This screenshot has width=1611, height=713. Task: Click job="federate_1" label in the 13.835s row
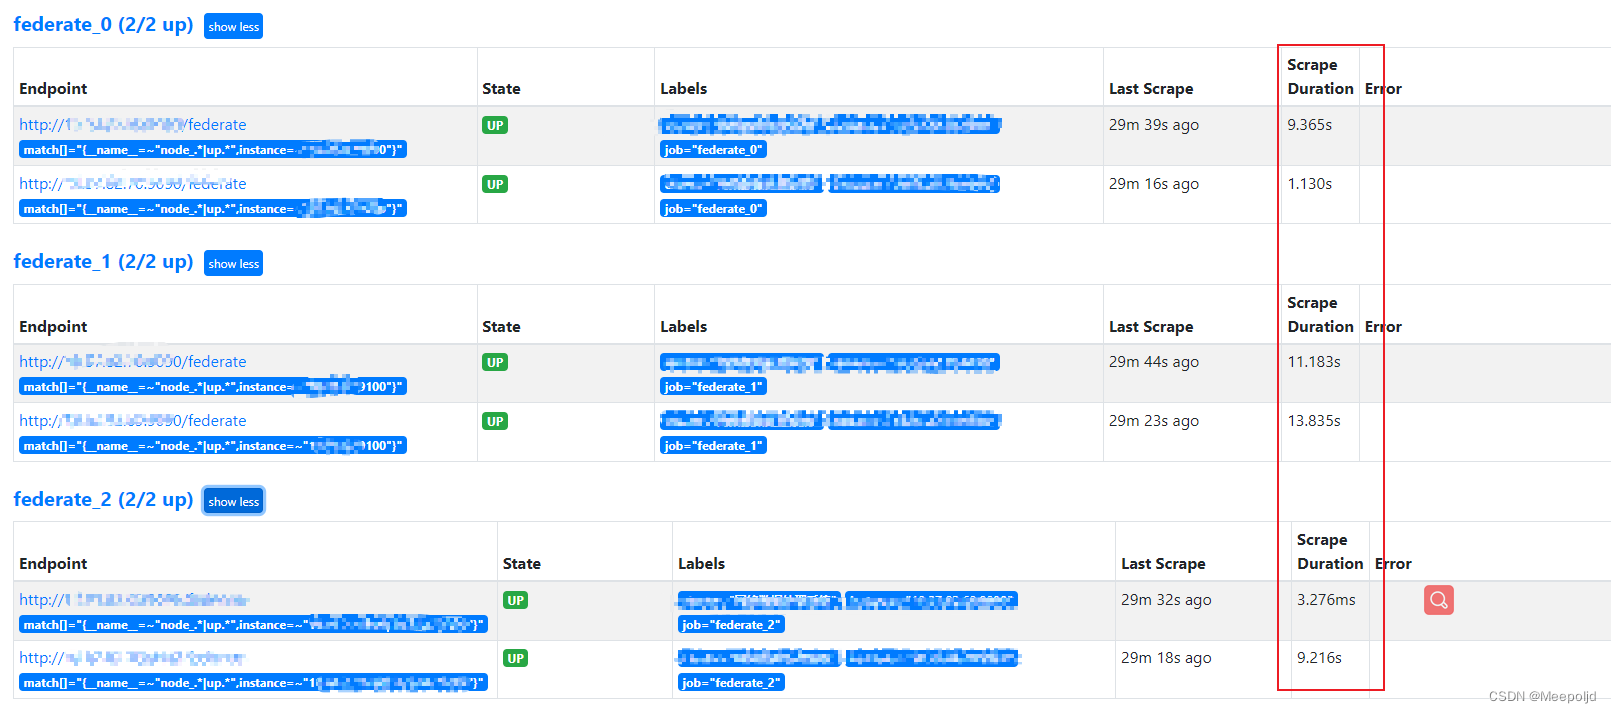[713, 446]
